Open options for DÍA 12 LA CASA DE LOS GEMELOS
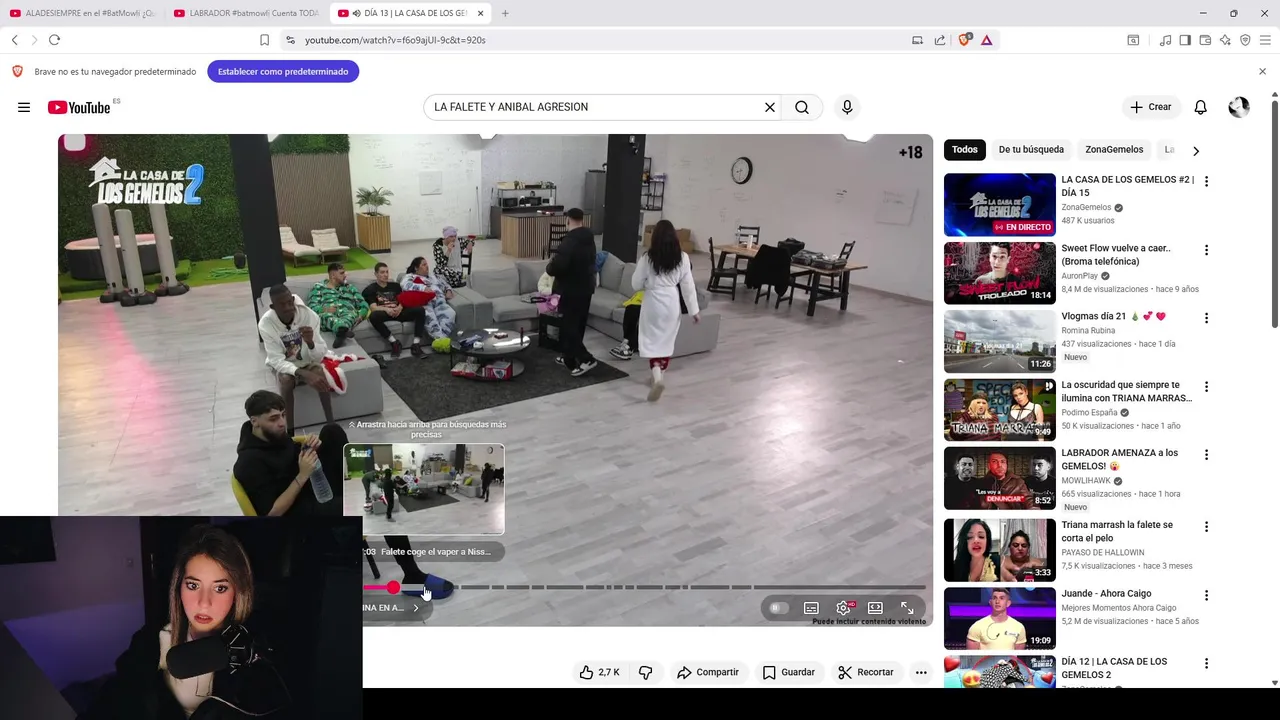The width and height of the screenshot is (1280, 720). click(x=1206, y=663)
